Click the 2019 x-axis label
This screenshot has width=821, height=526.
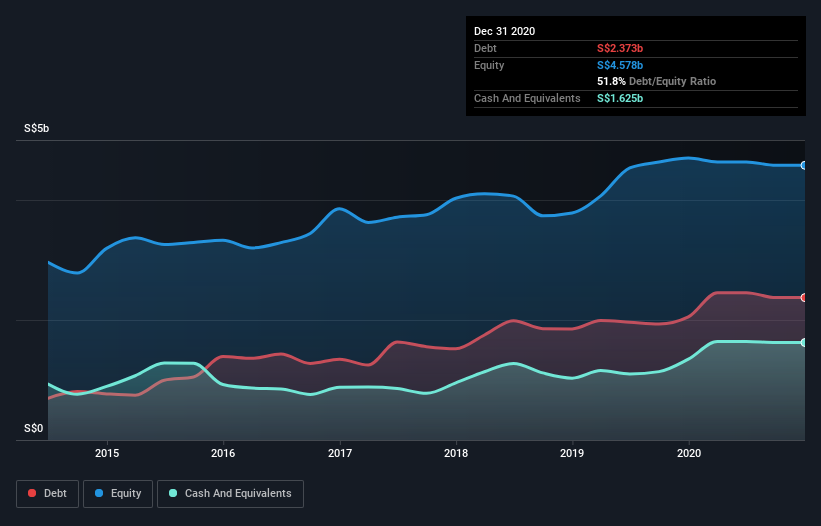(x=572, y=453)
